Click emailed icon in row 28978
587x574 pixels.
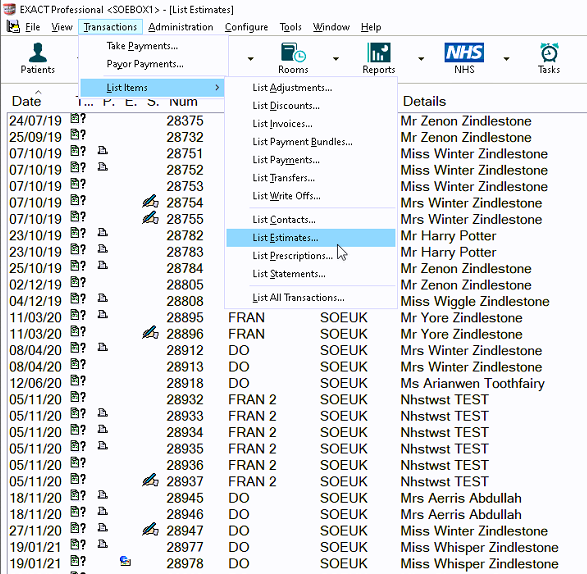[x=125, y=561]
